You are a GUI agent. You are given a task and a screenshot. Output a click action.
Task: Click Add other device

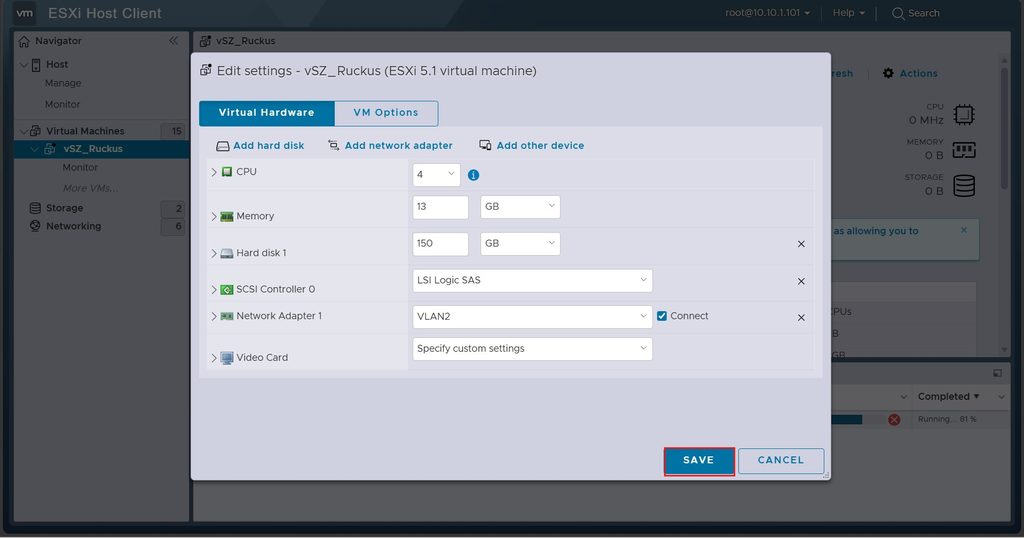540,146
